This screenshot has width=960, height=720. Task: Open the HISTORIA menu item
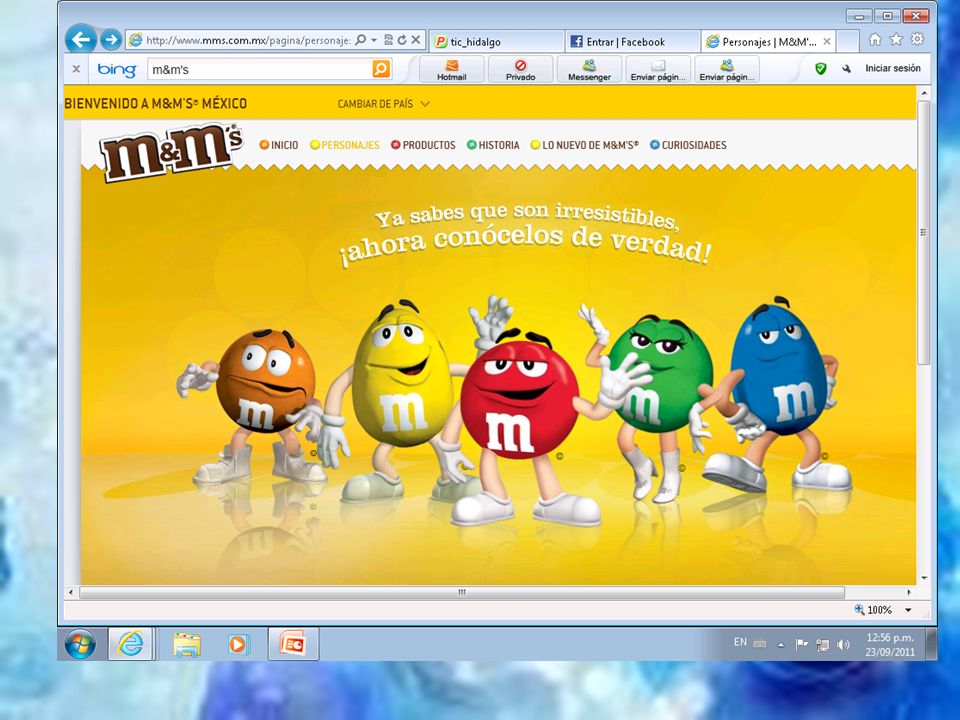pos(493,145)
